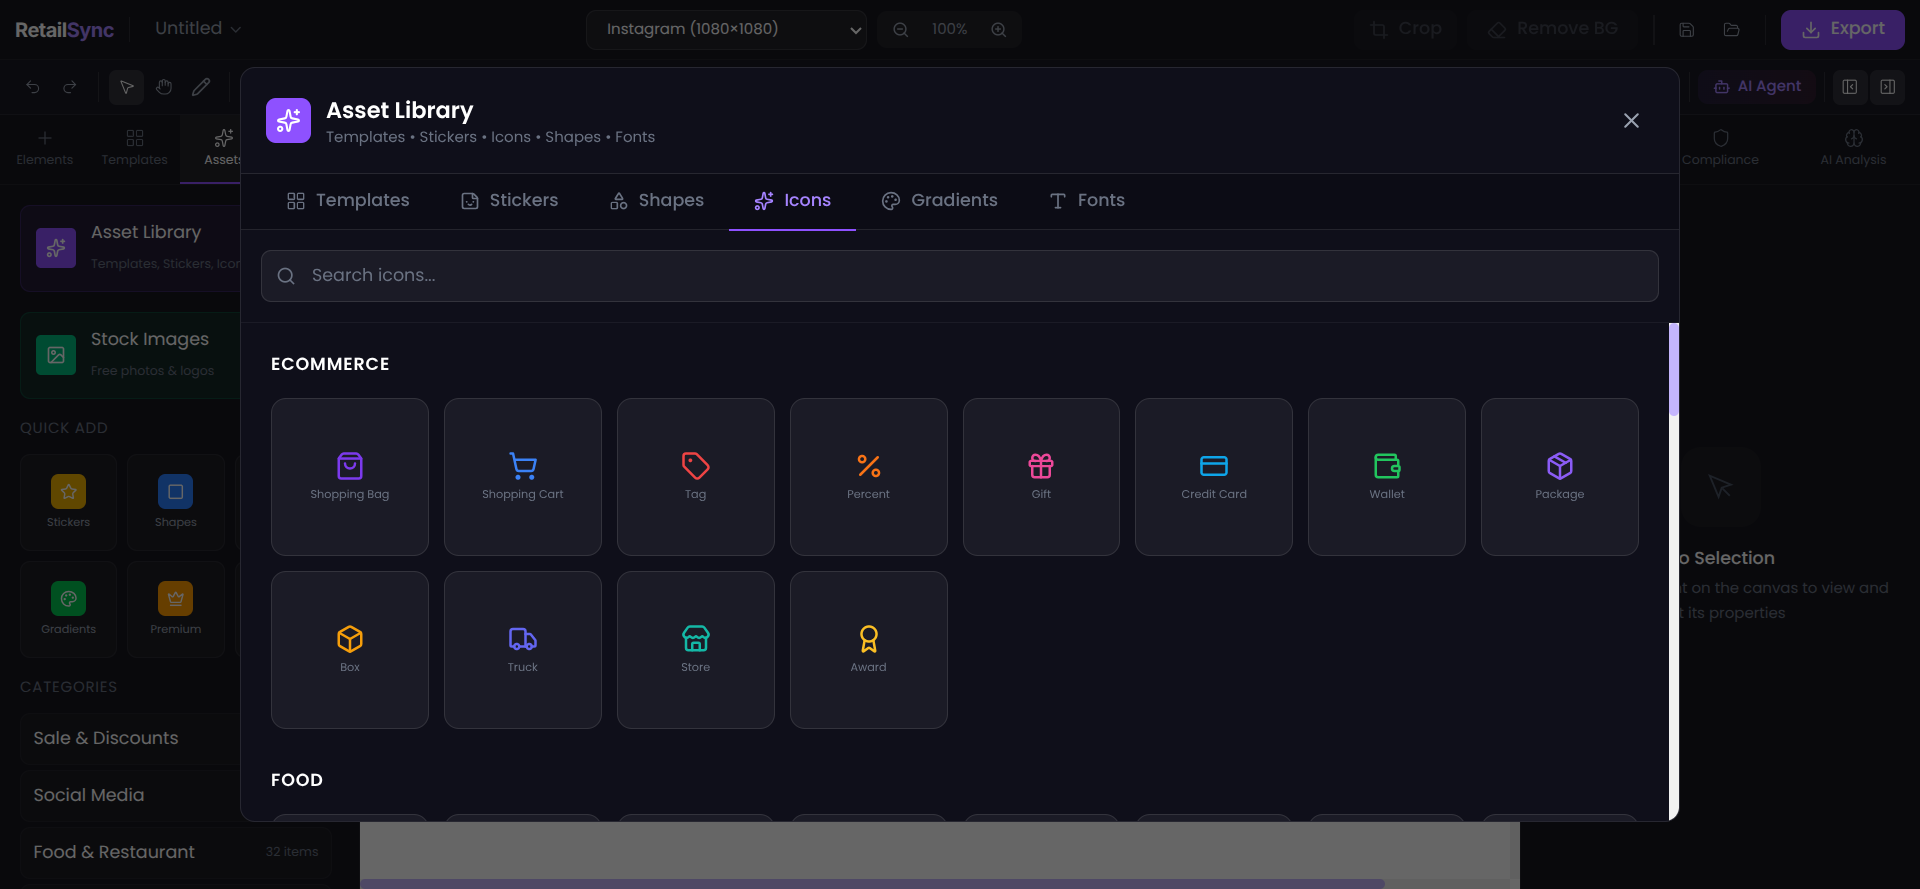Click the Export button
This screenshot has height=889, width=1920.
tap(1842, 29)
